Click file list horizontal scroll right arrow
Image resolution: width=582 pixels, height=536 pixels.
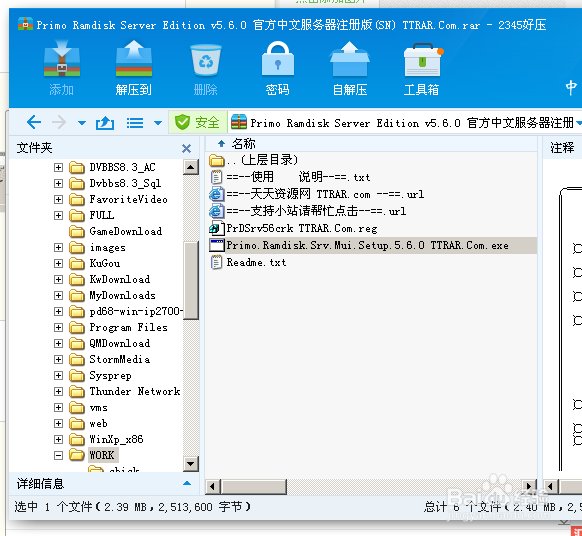click(529, 487)
